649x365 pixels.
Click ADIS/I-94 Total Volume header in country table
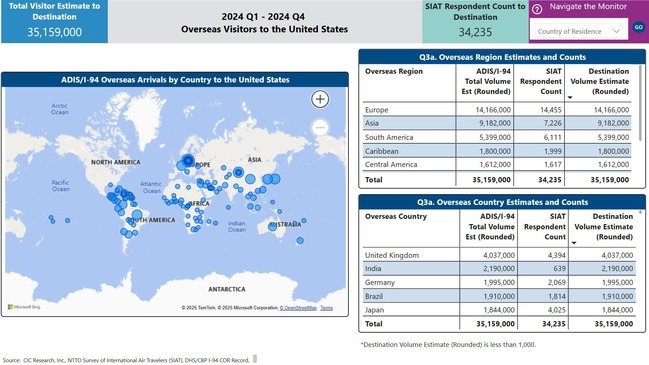(x=490, y=226)
